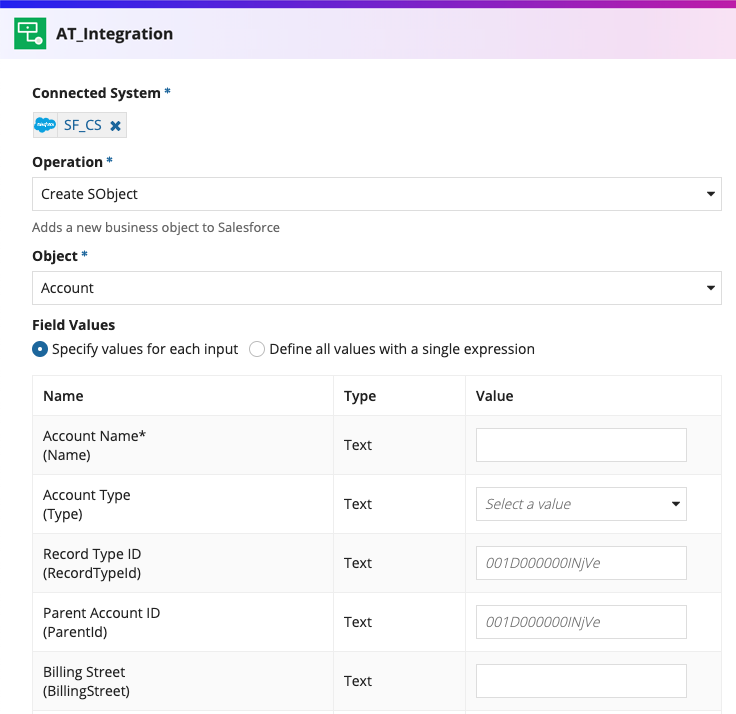Click the Record Type ID (RecordTypeId) label

tap(92, 563)
